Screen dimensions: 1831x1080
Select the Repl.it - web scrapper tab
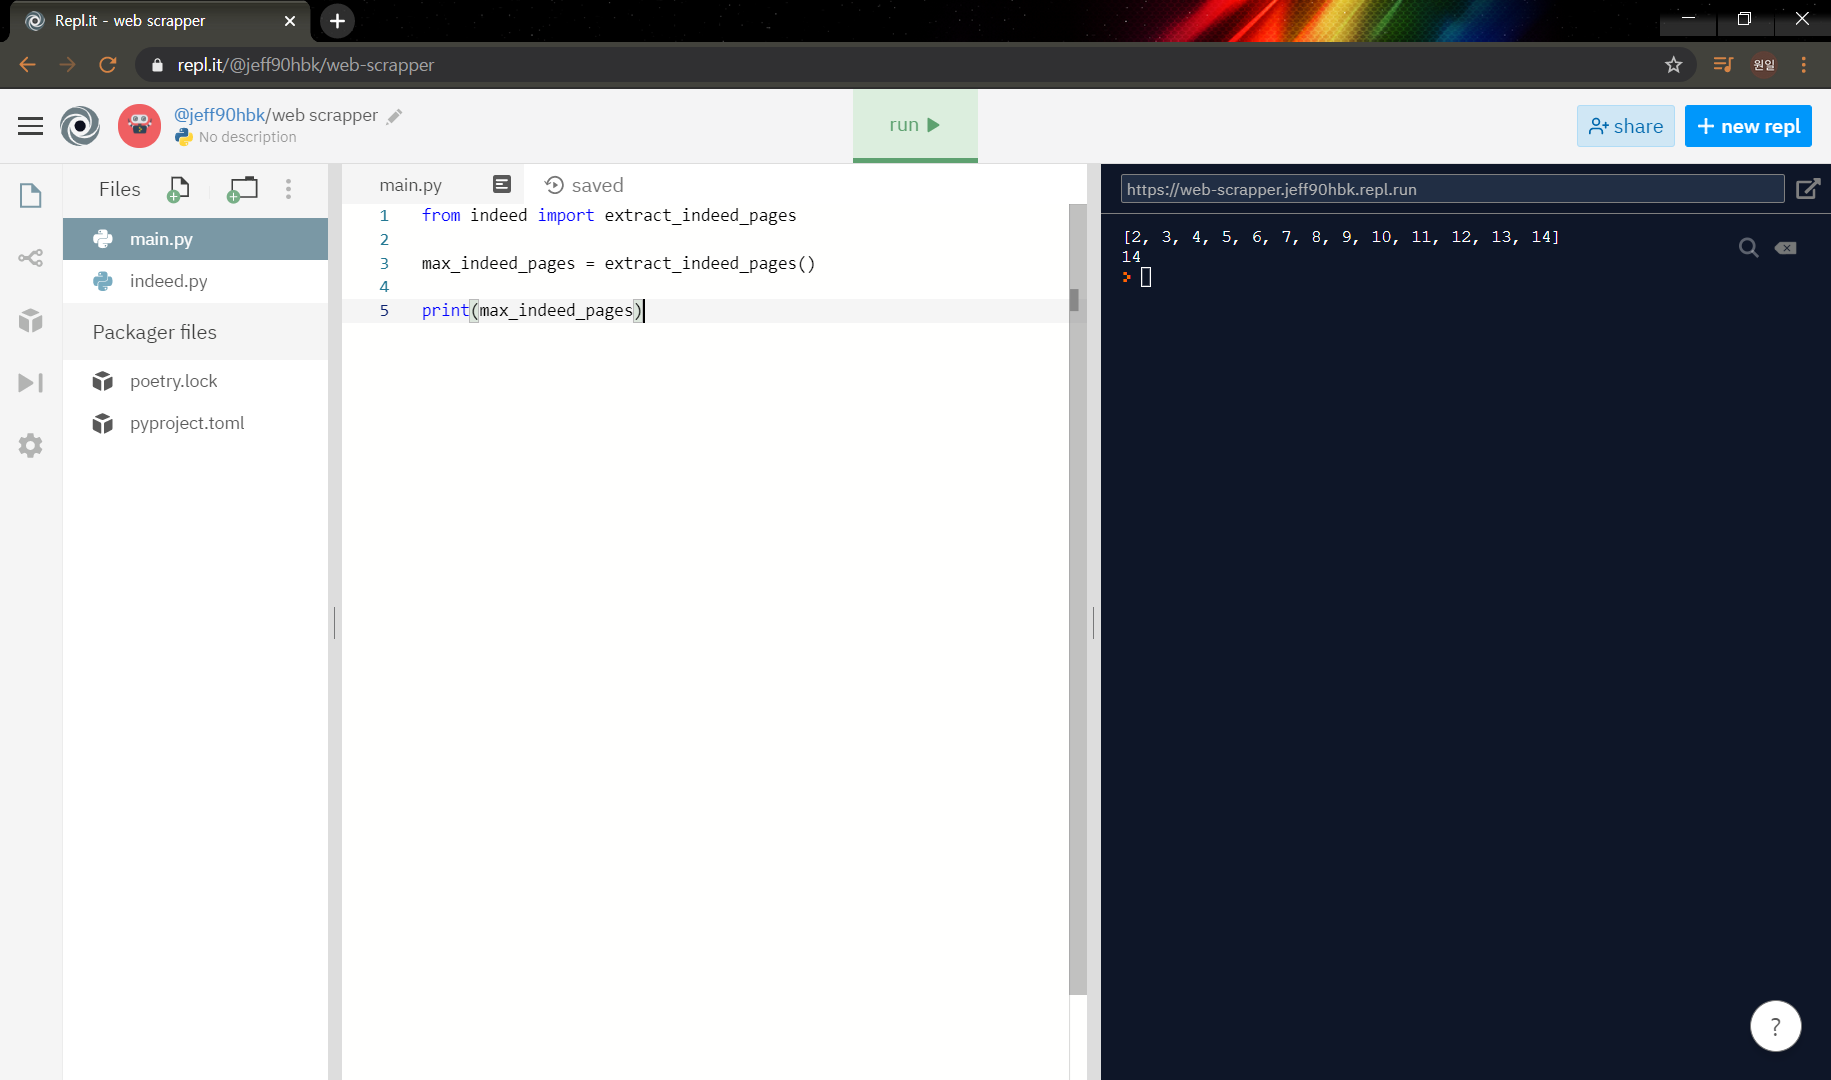[x=160, y=21]
